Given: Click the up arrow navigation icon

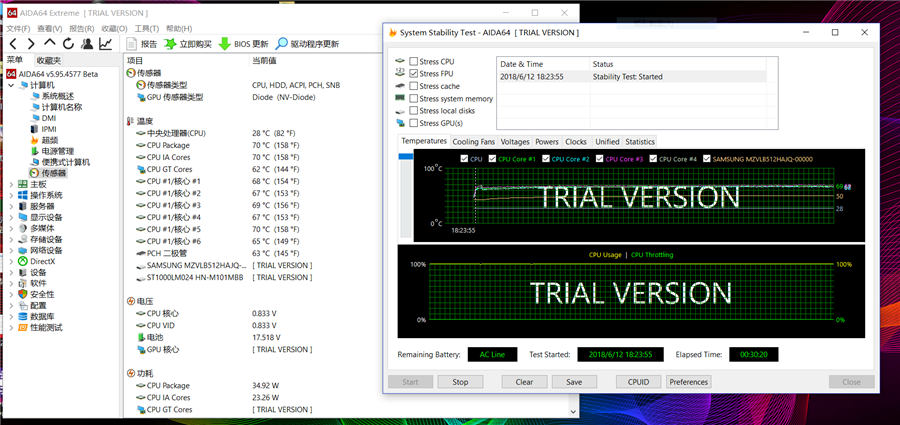Looking at the screenshot, I should [x=50, y=44].
